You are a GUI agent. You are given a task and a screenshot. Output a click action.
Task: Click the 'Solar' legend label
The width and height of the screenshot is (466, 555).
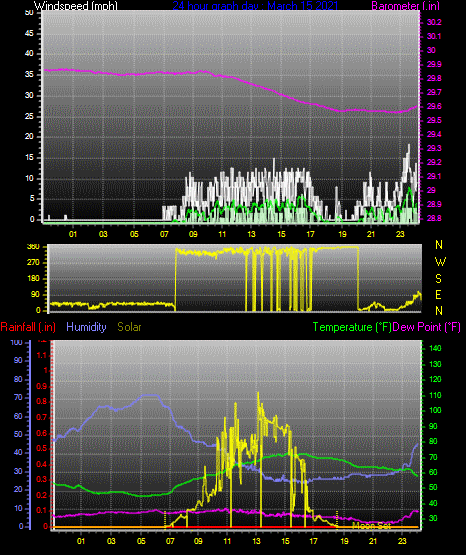coord(129,327)
